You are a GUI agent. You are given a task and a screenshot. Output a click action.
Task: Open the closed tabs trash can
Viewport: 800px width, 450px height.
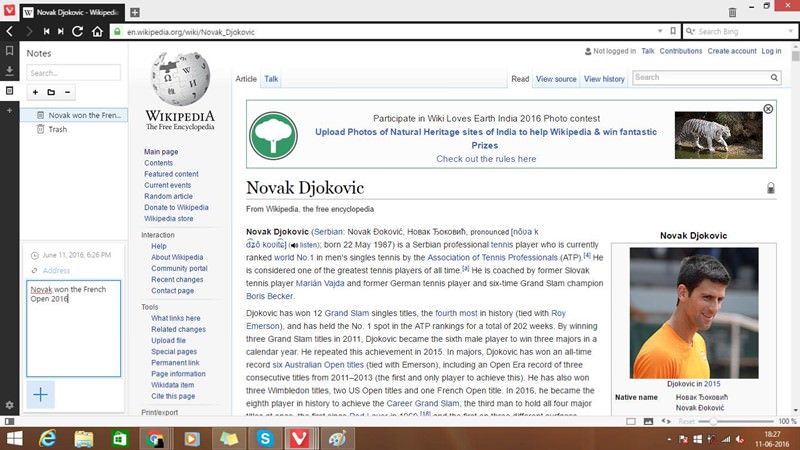(732, 12)
